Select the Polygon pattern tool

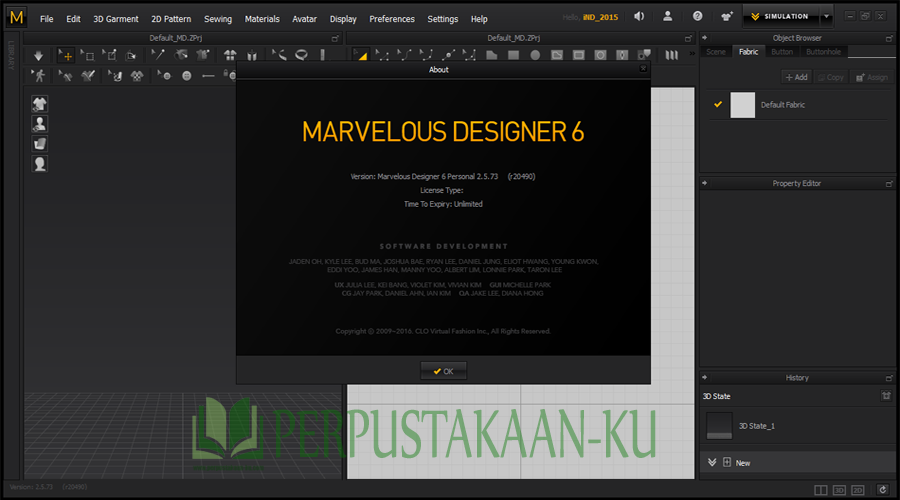tap(492, 55)
